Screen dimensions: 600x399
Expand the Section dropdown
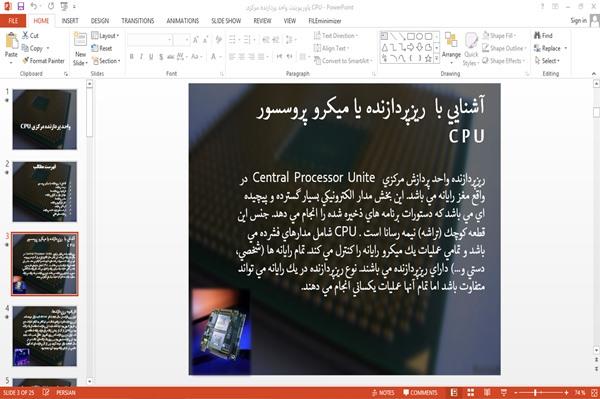pyautogui.click(x=106, y=61)
